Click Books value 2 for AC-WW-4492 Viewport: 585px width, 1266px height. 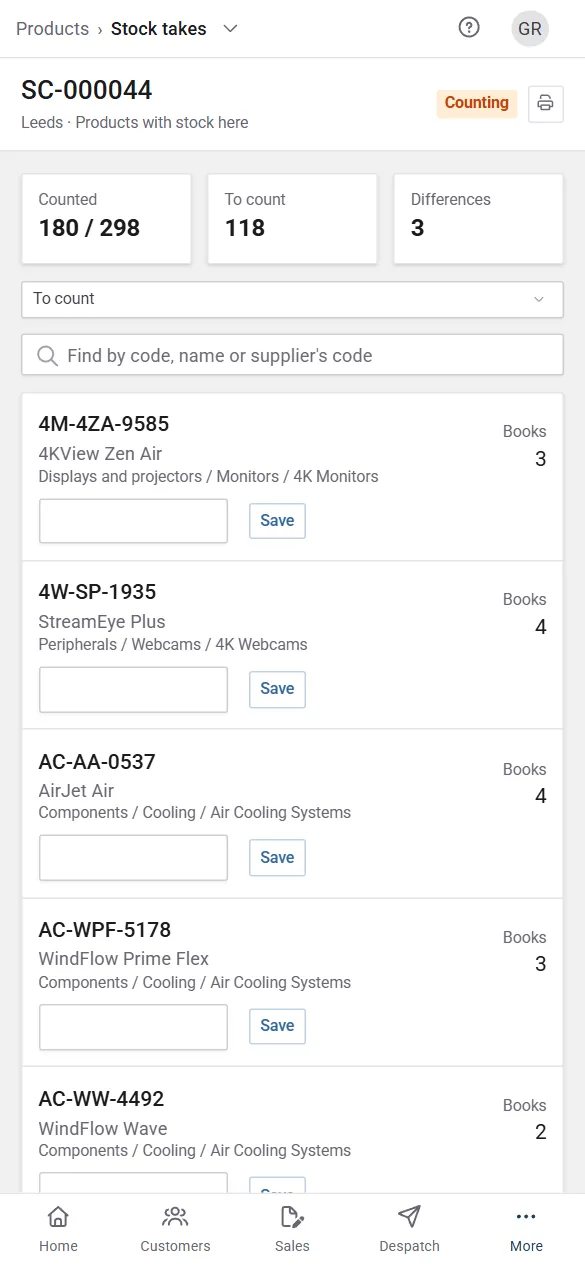(x=541, y=1133)
